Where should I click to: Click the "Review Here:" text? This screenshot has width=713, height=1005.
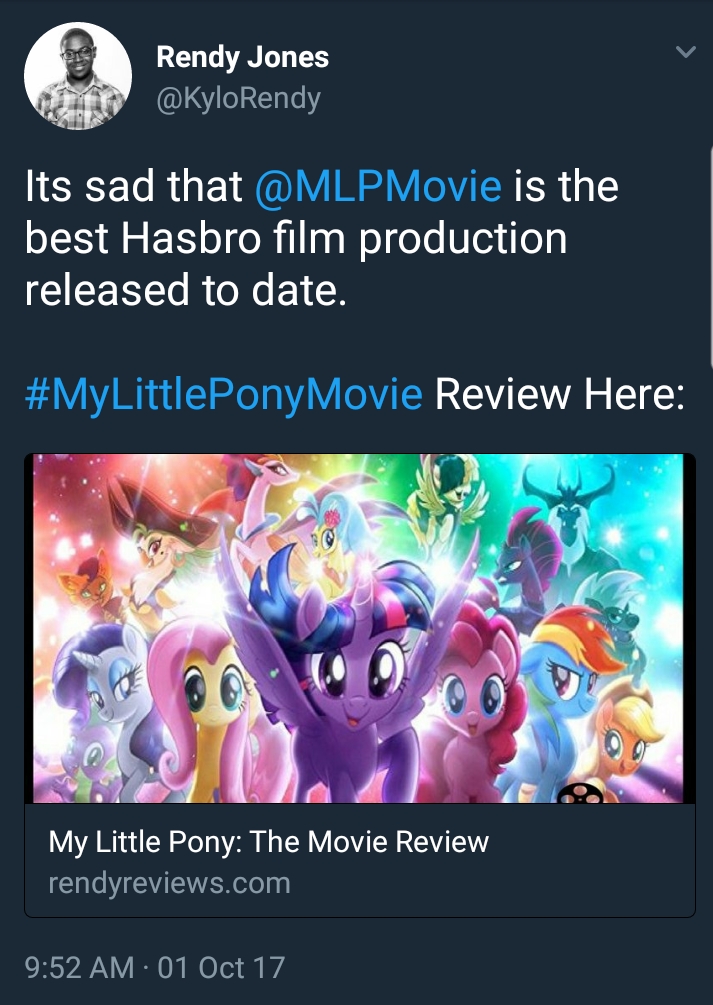click(x=560, y=395)
